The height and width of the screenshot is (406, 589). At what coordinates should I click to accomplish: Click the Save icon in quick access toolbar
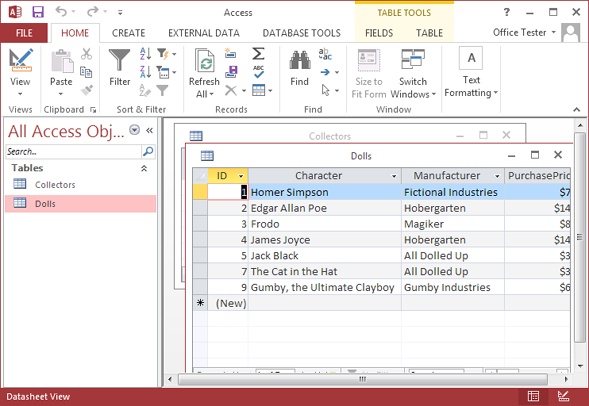click(38, 12)
